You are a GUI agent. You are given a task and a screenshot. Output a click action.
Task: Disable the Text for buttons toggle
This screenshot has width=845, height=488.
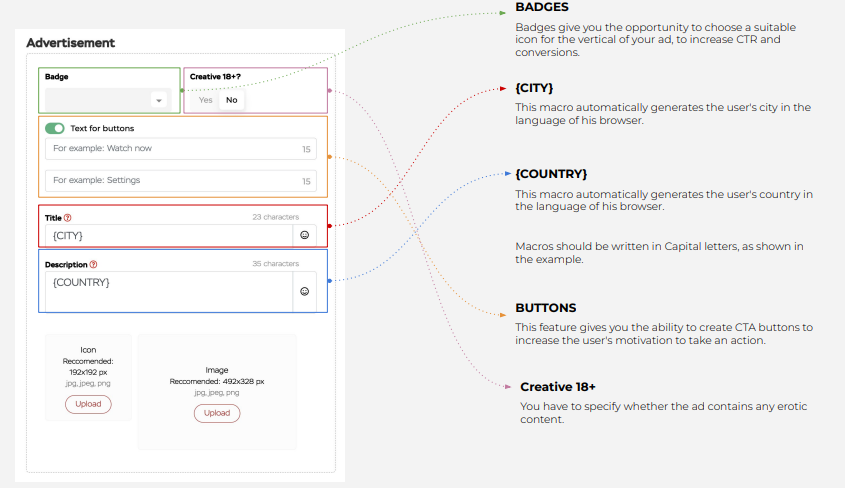[54, 128]
